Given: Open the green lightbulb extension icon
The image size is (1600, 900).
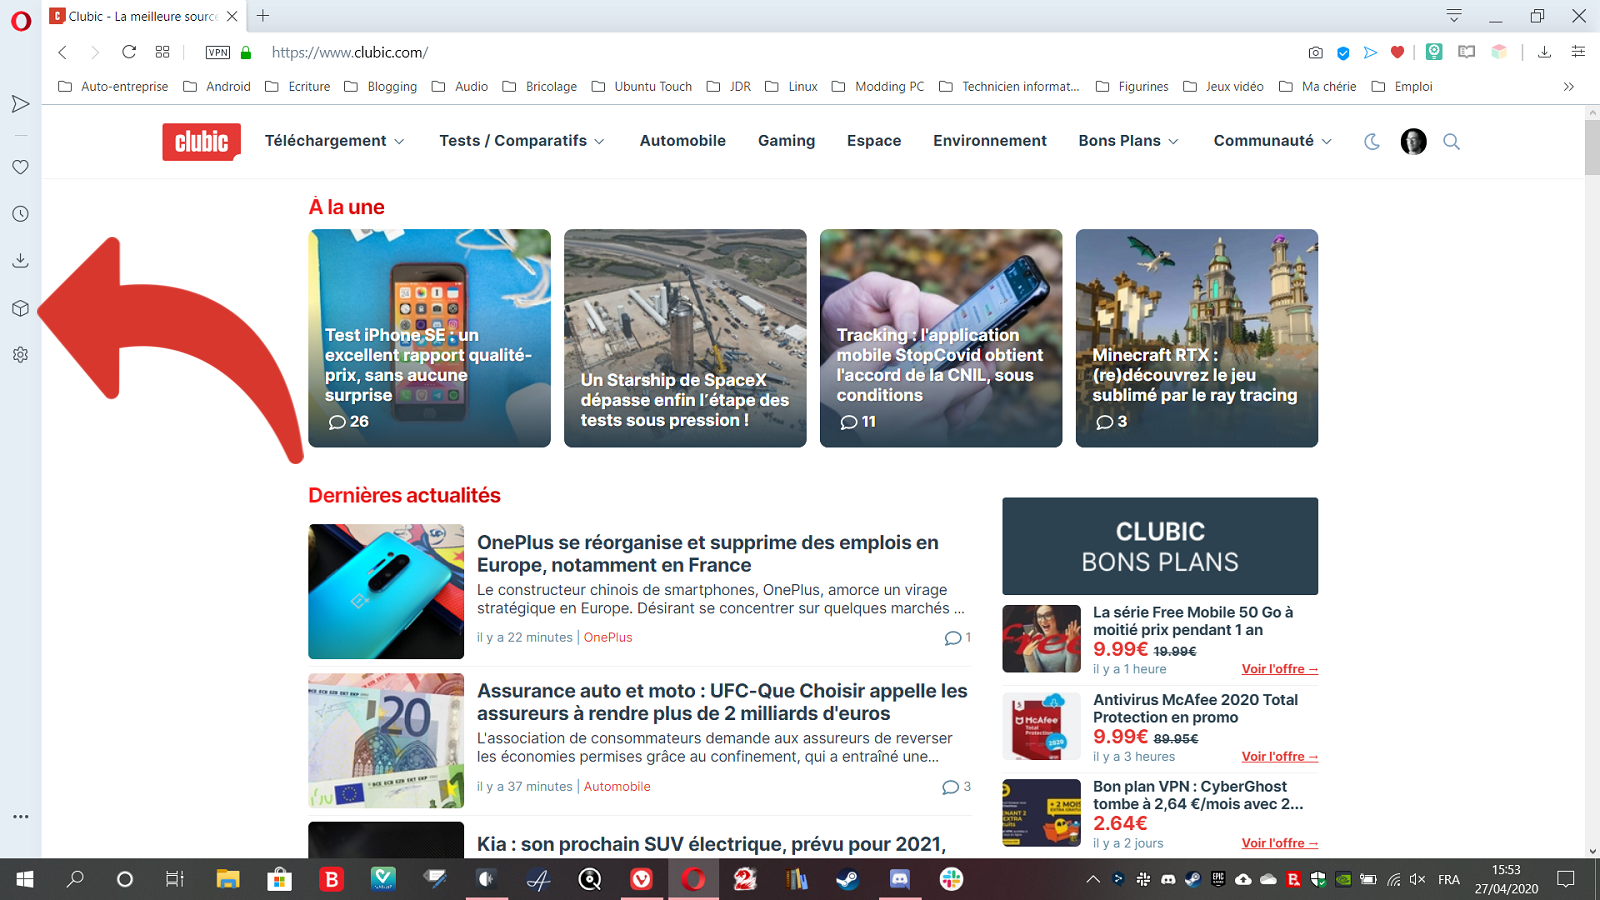Looking at the screenshot, I should 1434,52.
